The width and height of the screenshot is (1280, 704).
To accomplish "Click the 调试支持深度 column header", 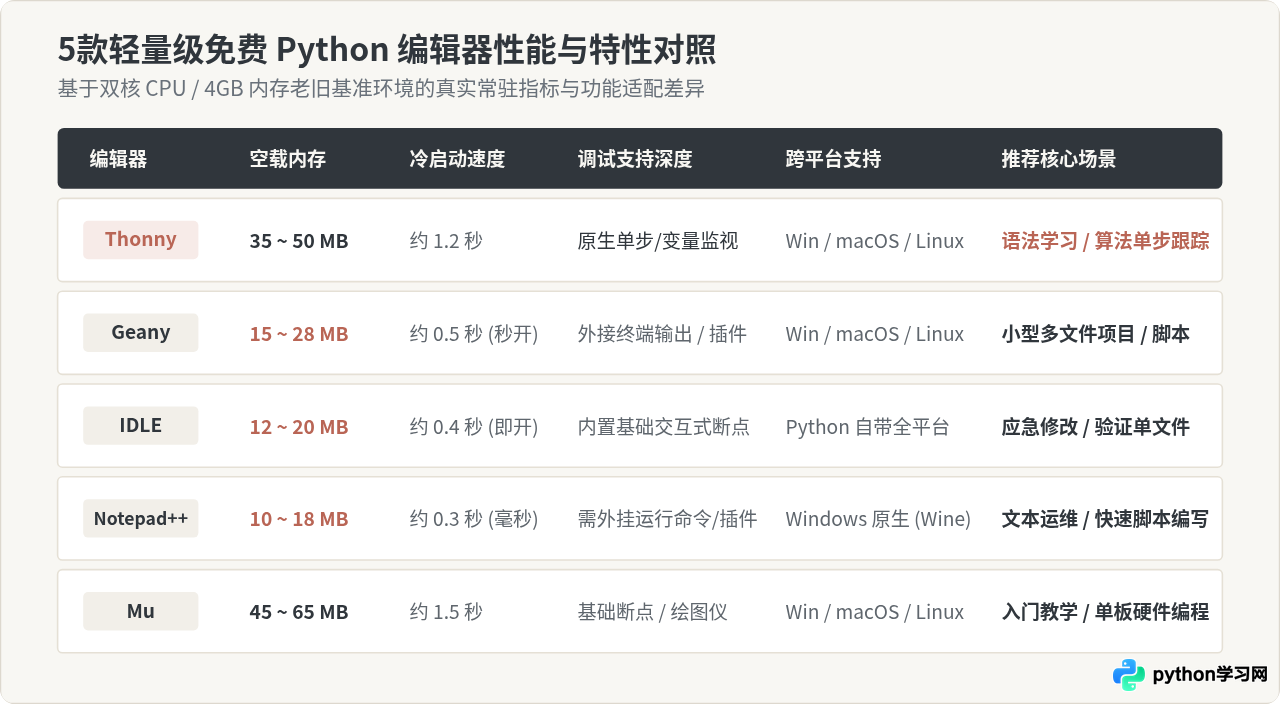I will coord(635,159).
